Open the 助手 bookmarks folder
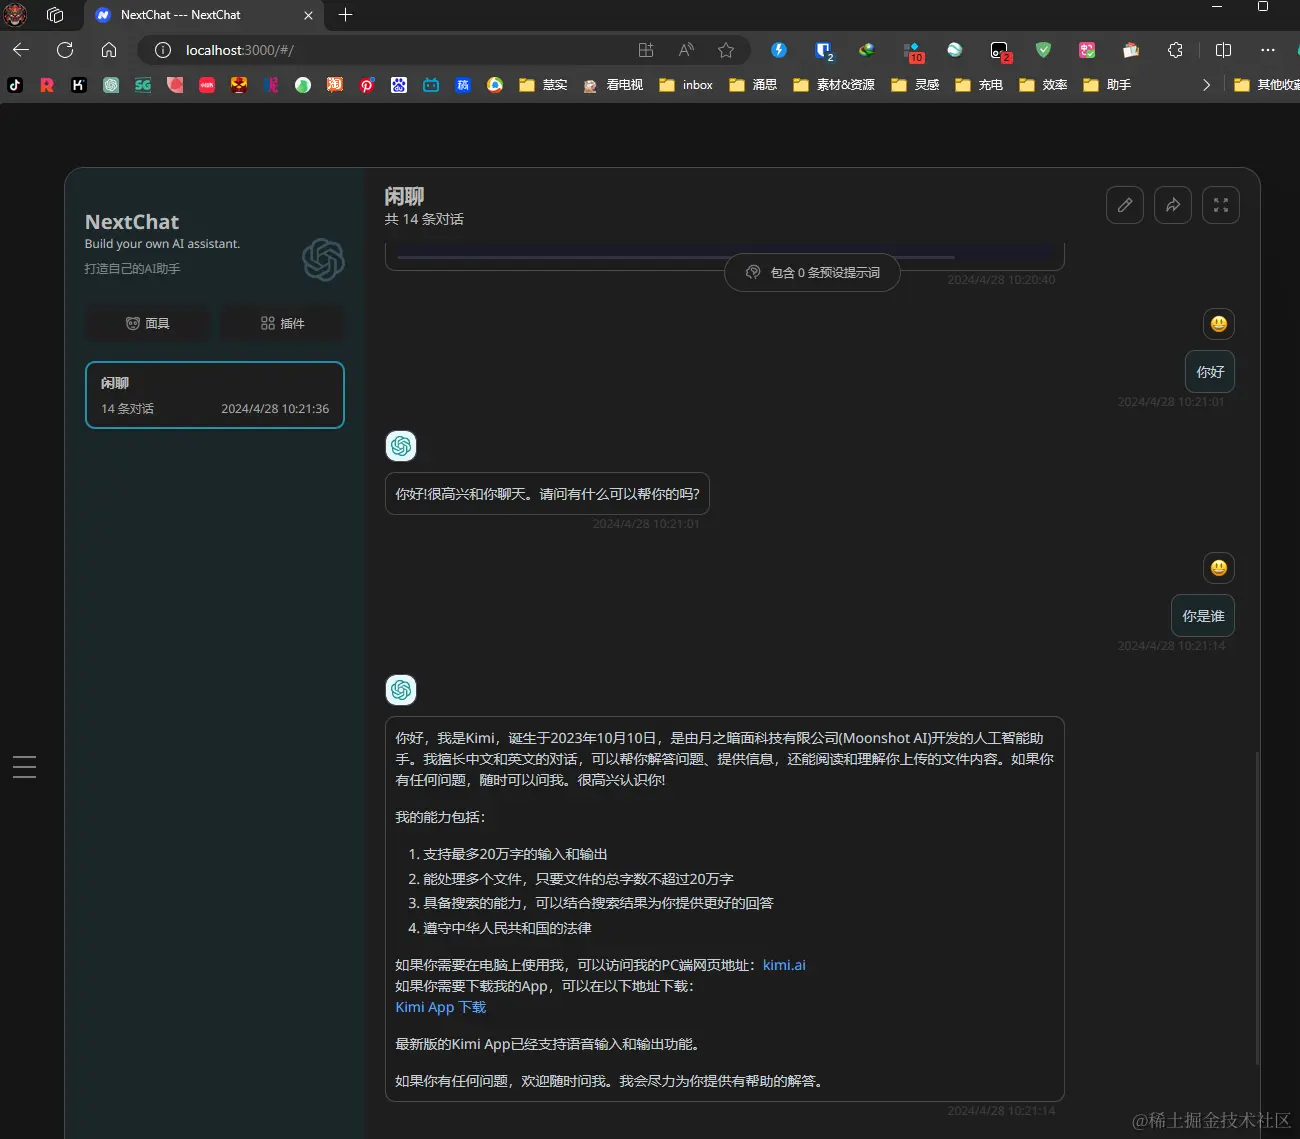This screenshot has height=1139, width=1300. (1107, 85)
